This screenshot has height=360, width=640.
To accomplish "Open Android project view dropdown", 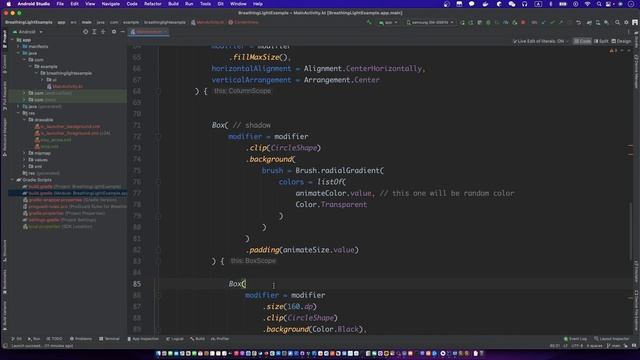I will pos(28,32).
